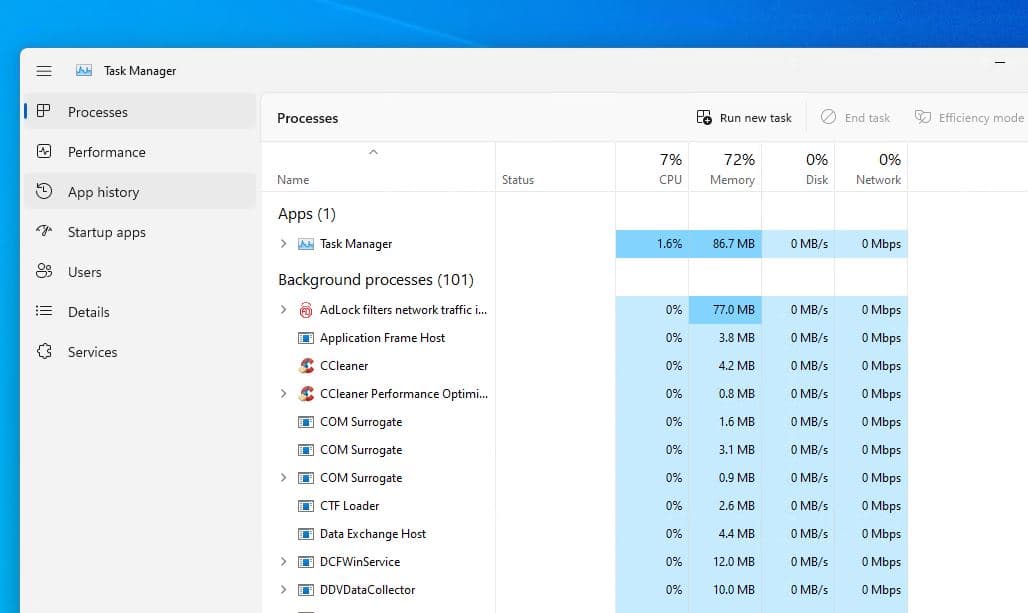Viewport: 1028px width, 613px height.
Task: Click the Application Frame Host icon
Action: [x=306, y=338]
